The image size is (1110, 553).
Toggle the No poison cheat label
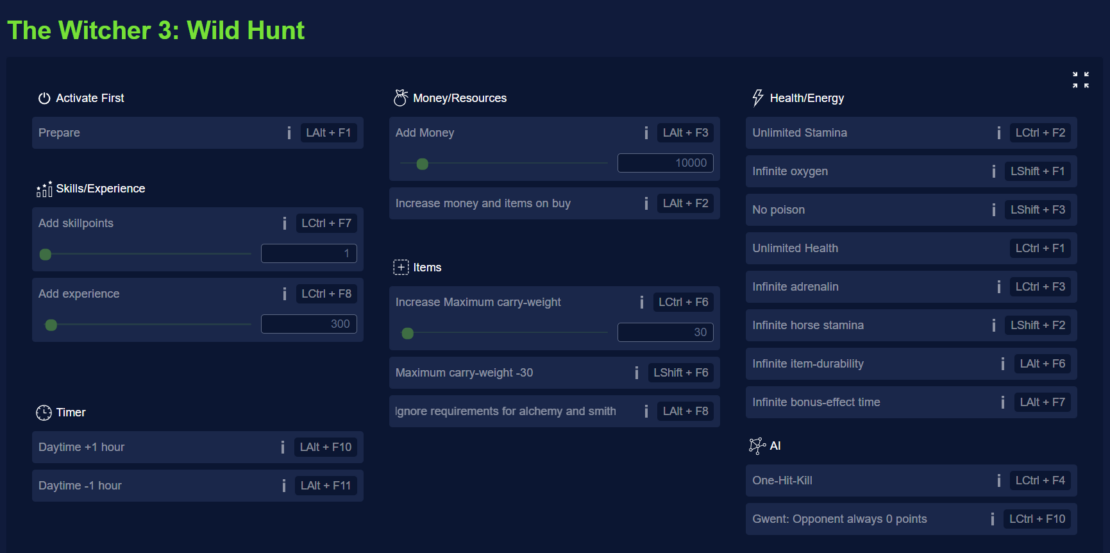pyautogui.click(x=779, y=210)
